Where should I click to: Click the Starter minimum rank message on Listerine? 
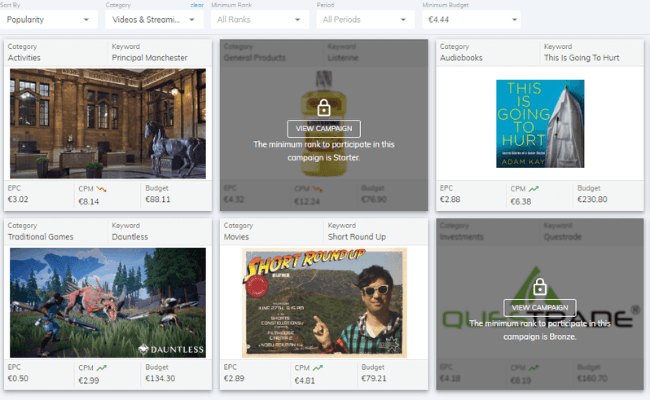[324, 151]
